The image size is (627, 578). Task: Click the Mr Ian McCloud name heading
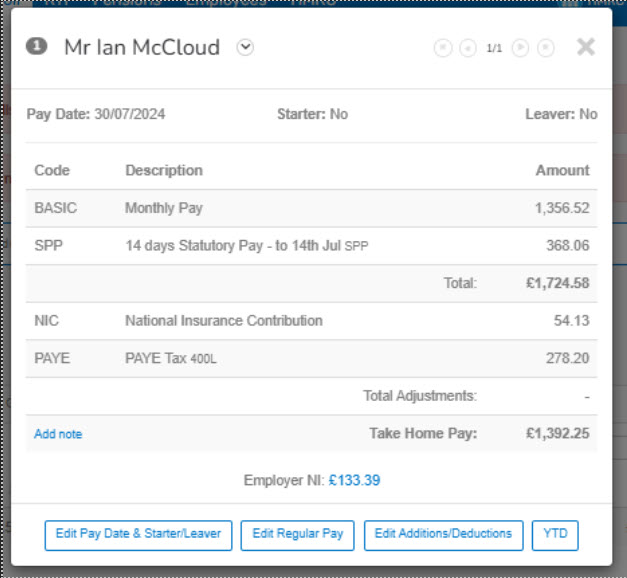pyautogui.click(x=142, y=48)
